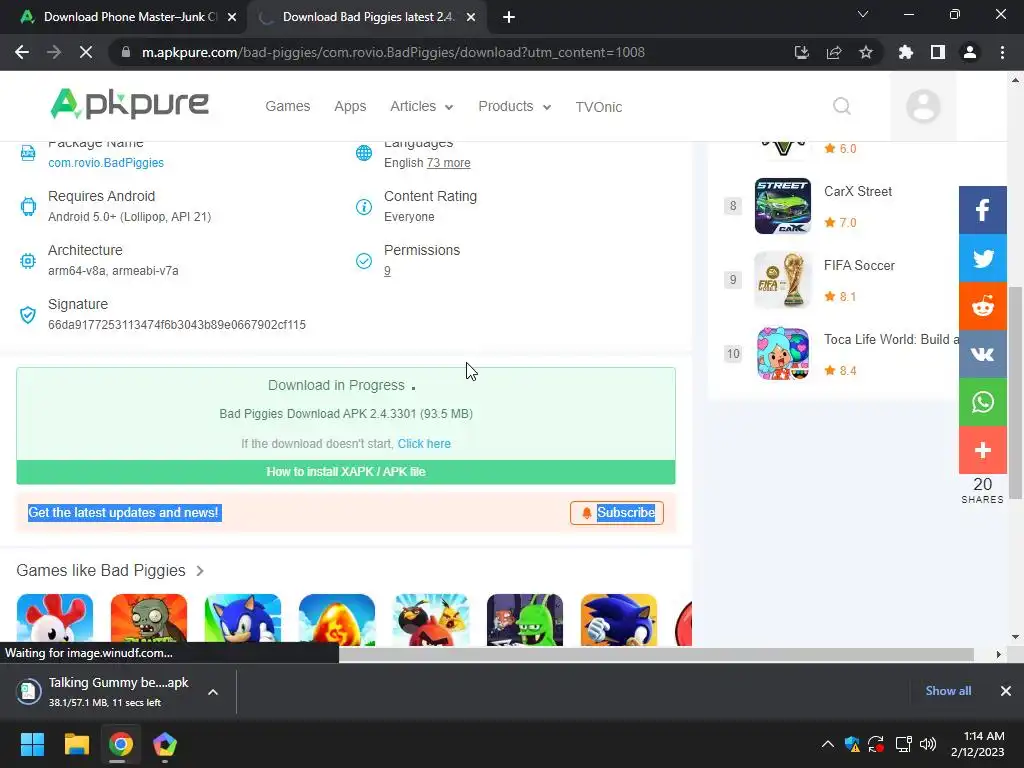Open 73 more languages link
This screenshot has height=768, width=1024.
coord(448,163)
